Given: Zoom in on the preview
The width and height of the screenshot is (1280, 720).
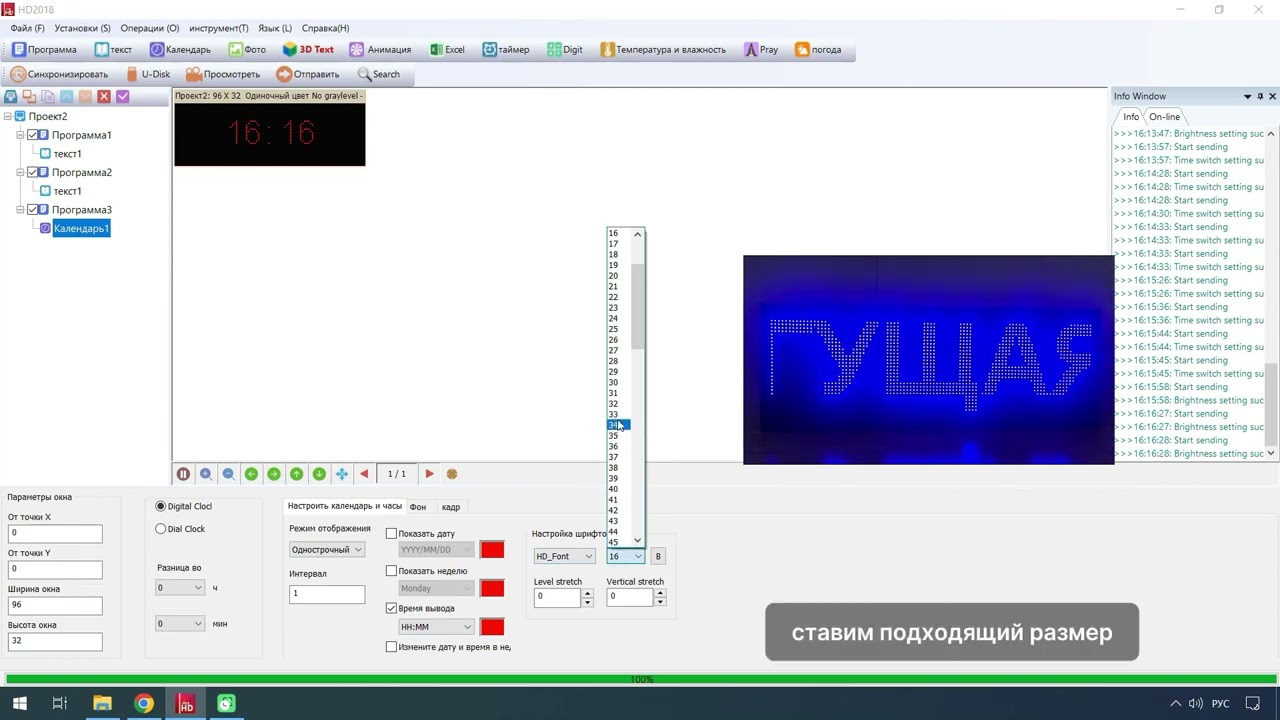Looking at the screenshot, I should 206,474.
